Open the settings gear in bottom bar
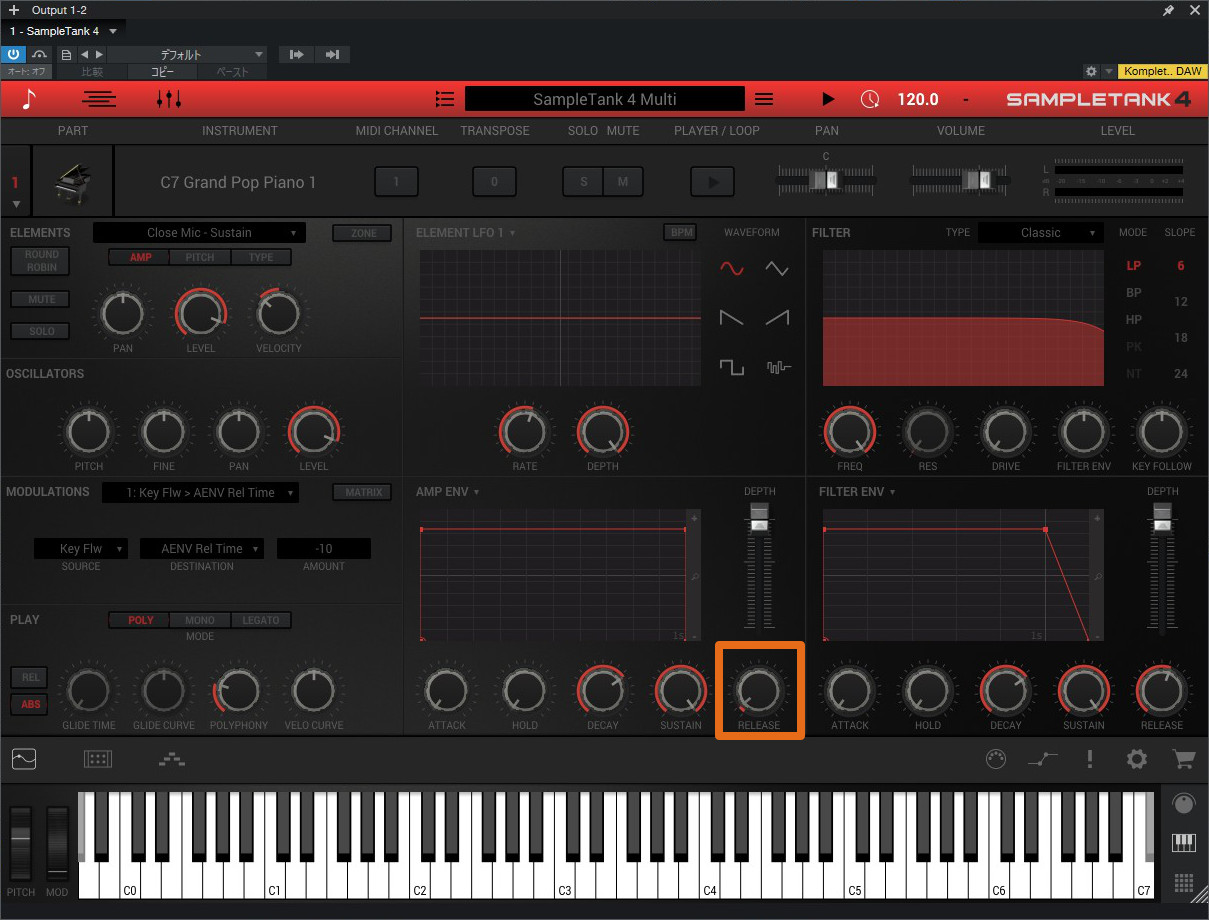 pos(1137,759)
